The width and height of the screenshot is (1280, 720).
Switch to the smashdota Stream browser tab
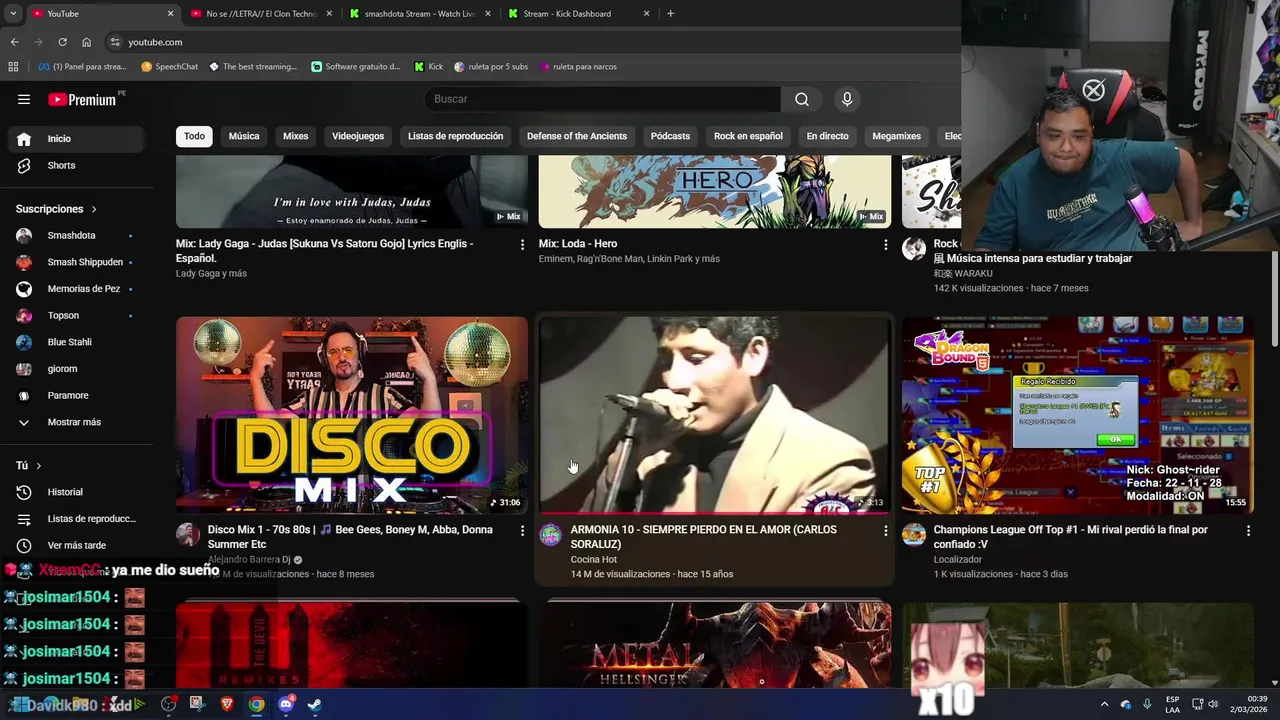click(420, 14)
